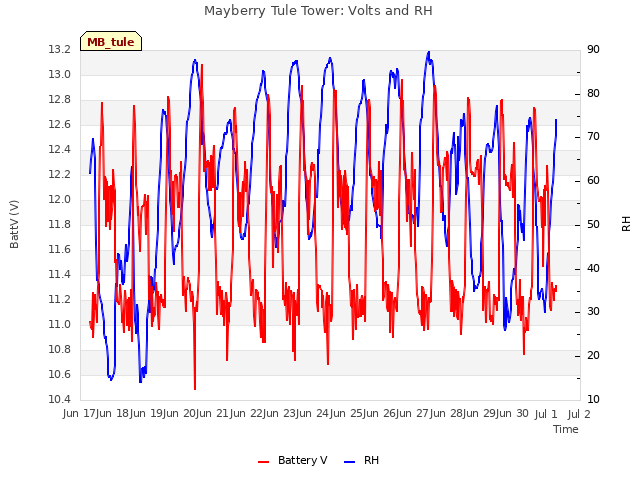Click the 10 RH tick label
640x480 pixels.
point(593,400)
